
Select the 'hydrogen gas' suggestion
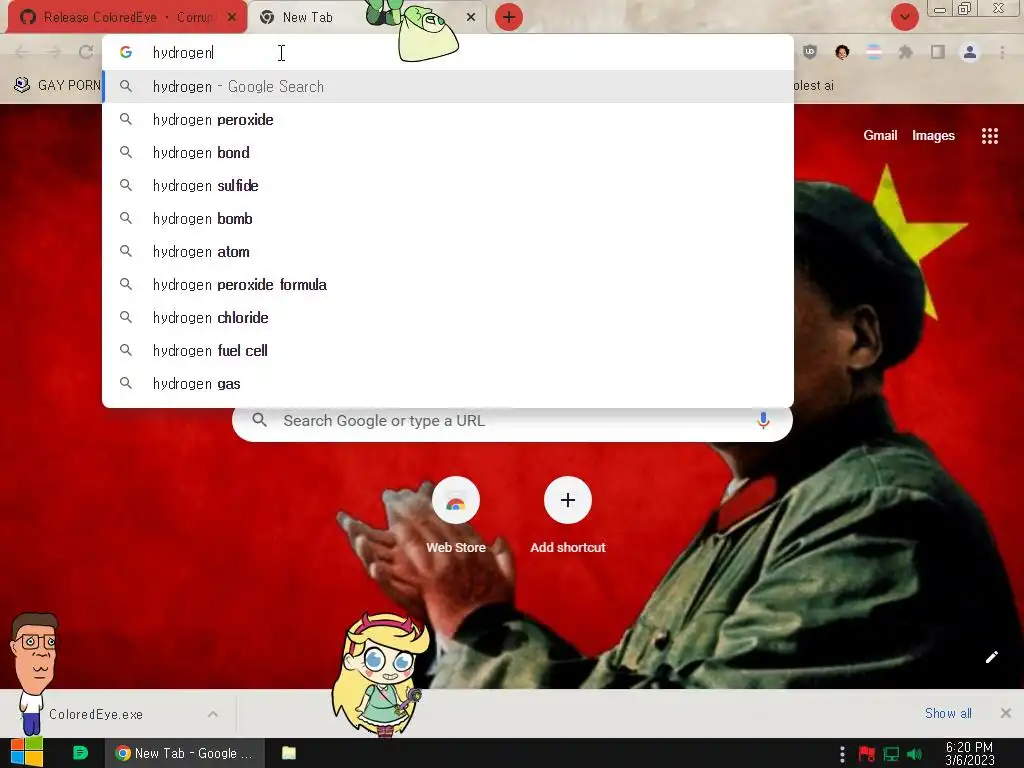coord(448,383)
